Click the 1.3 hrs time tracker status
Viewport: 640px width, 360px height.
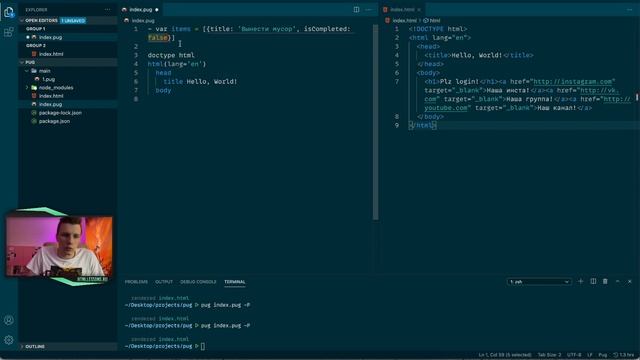click(x=624, y=355)
